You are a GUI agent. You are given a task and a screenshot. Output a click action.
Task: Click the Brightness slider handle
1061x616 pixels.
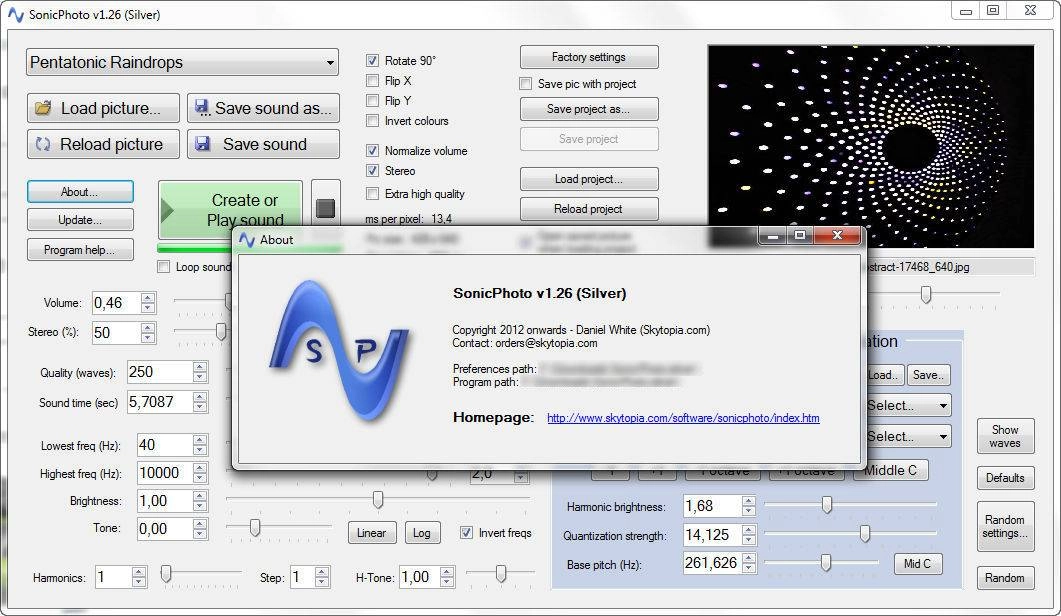point(378,500)
